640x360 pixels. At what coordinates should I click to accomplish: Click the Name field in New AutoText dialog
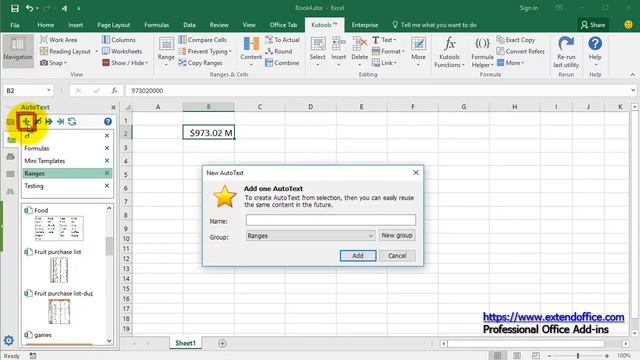point(331,220)
